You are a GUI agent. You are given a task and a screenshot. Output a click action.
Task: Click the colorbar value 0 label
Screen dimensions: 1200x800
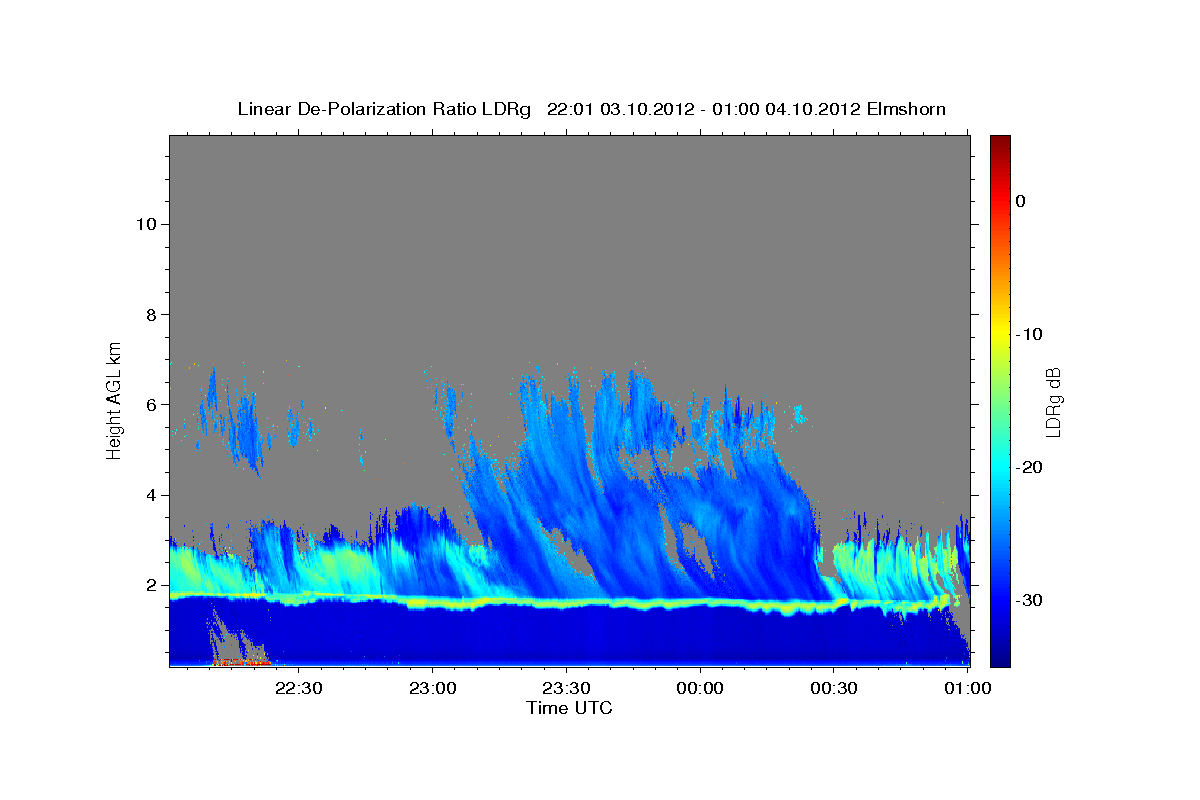pyautogui.click(x=1020, y=201)
